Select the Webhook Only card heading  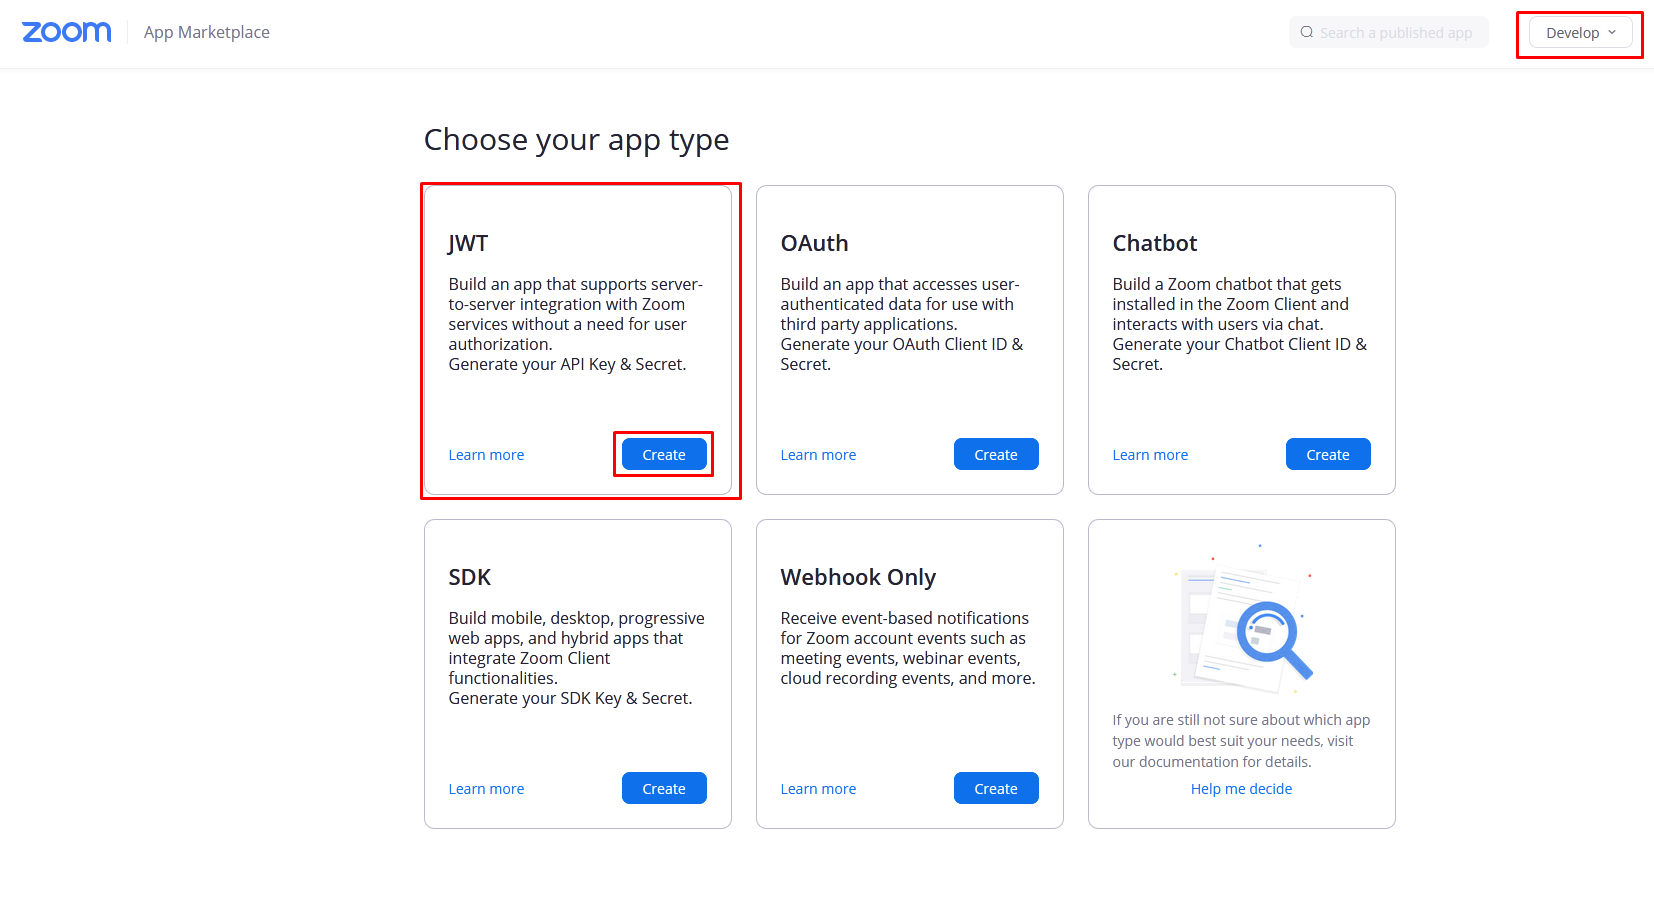(x=858, y=577)
